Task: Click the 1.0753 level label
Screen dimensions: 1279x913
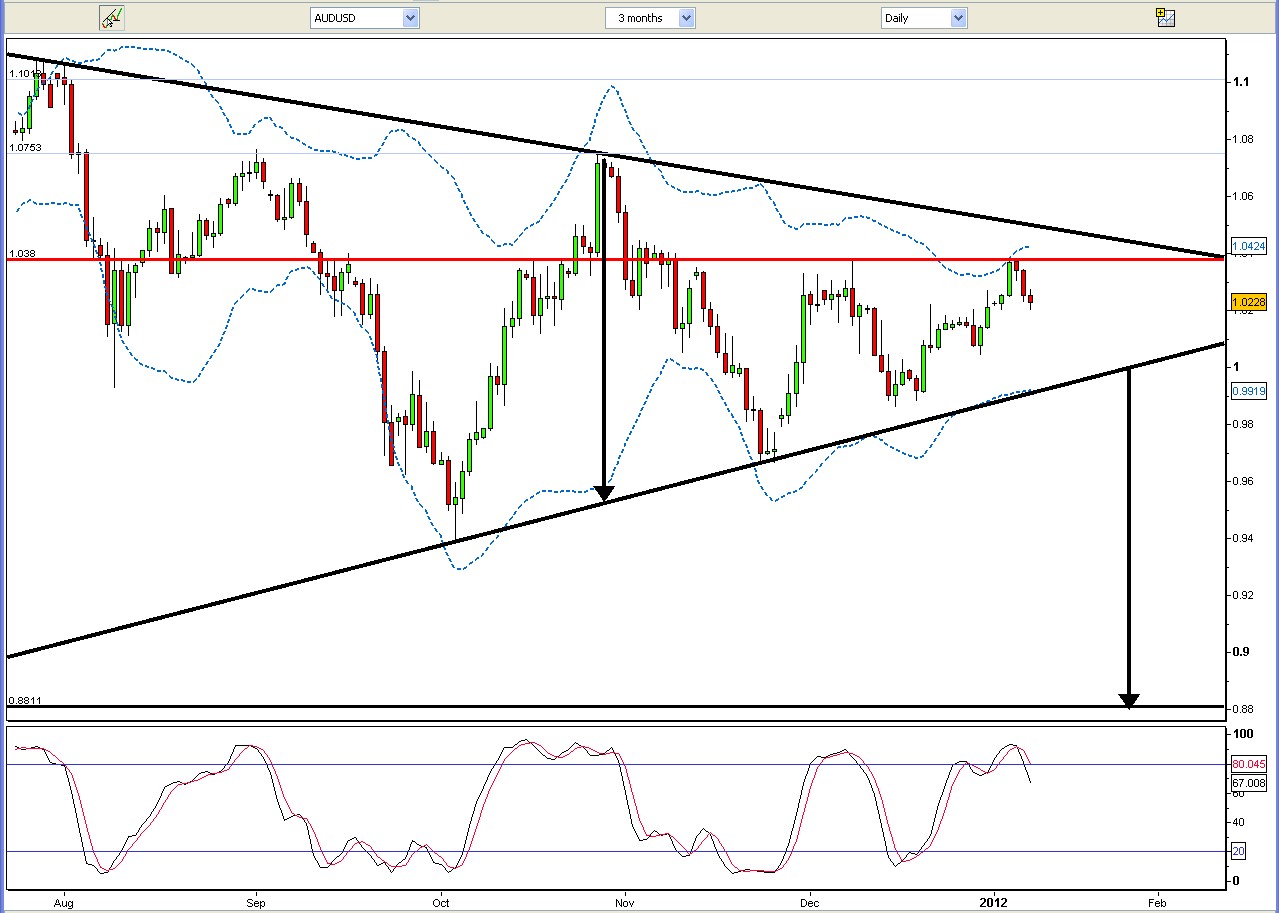Action: click(x=24, y=147)
